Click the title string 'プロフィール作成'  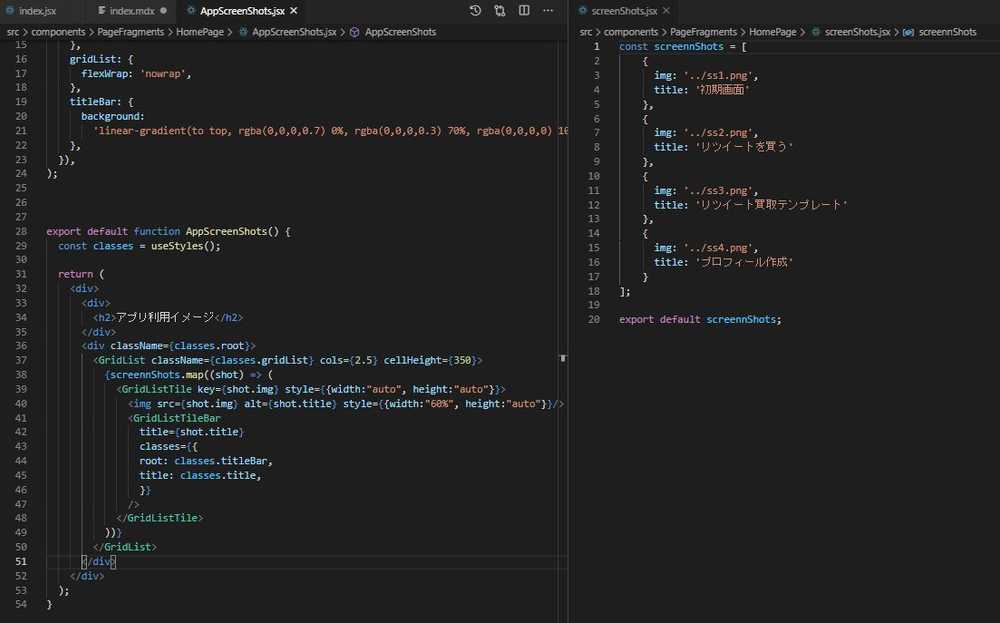coord(744,262)
